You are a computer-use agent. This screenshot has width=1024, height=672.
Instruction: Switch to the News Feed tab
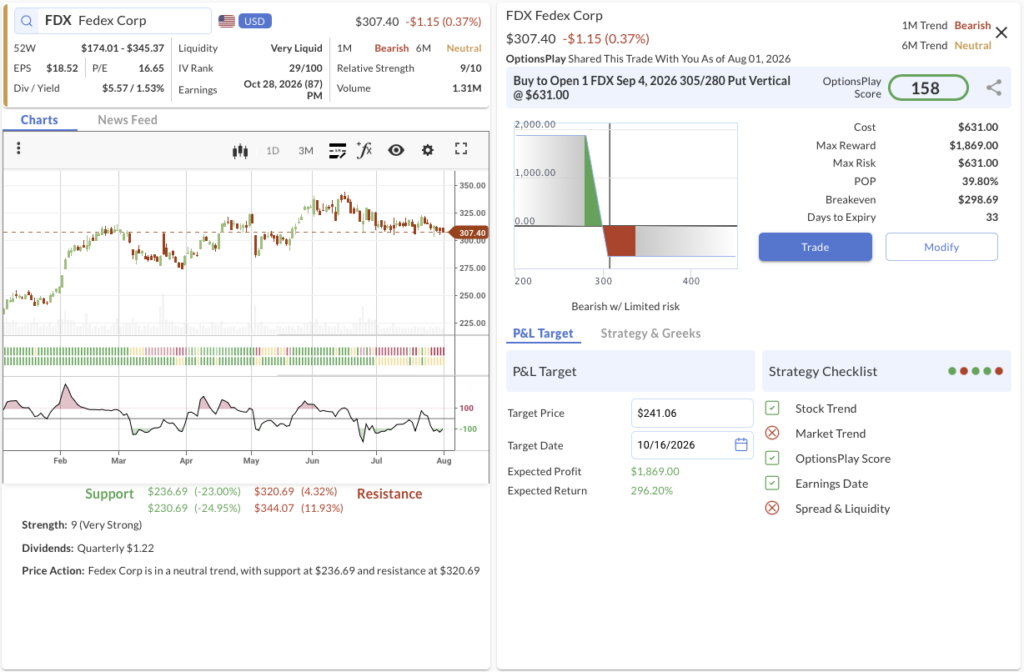coord(127,120)
